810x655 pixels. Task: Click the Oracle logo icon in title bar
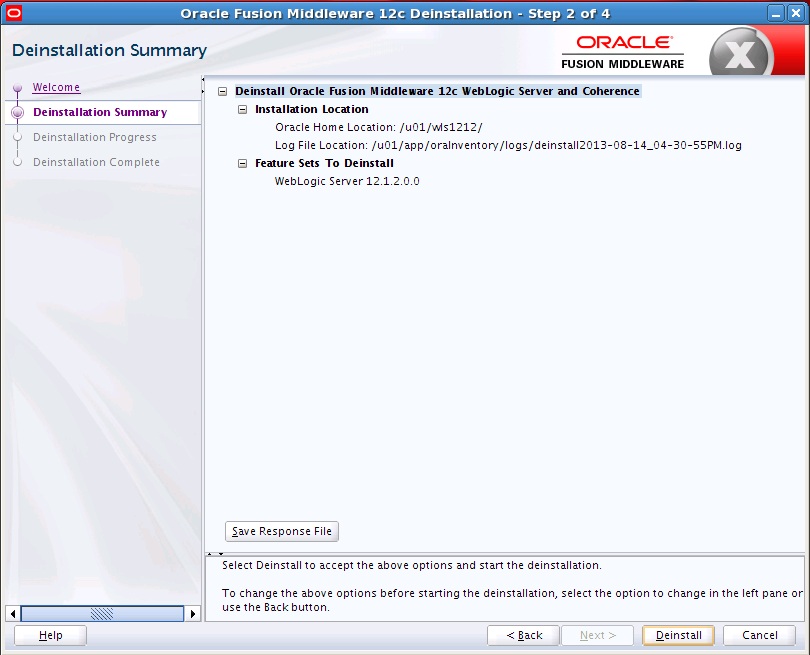pyautogui.click(x=13, y=13)
